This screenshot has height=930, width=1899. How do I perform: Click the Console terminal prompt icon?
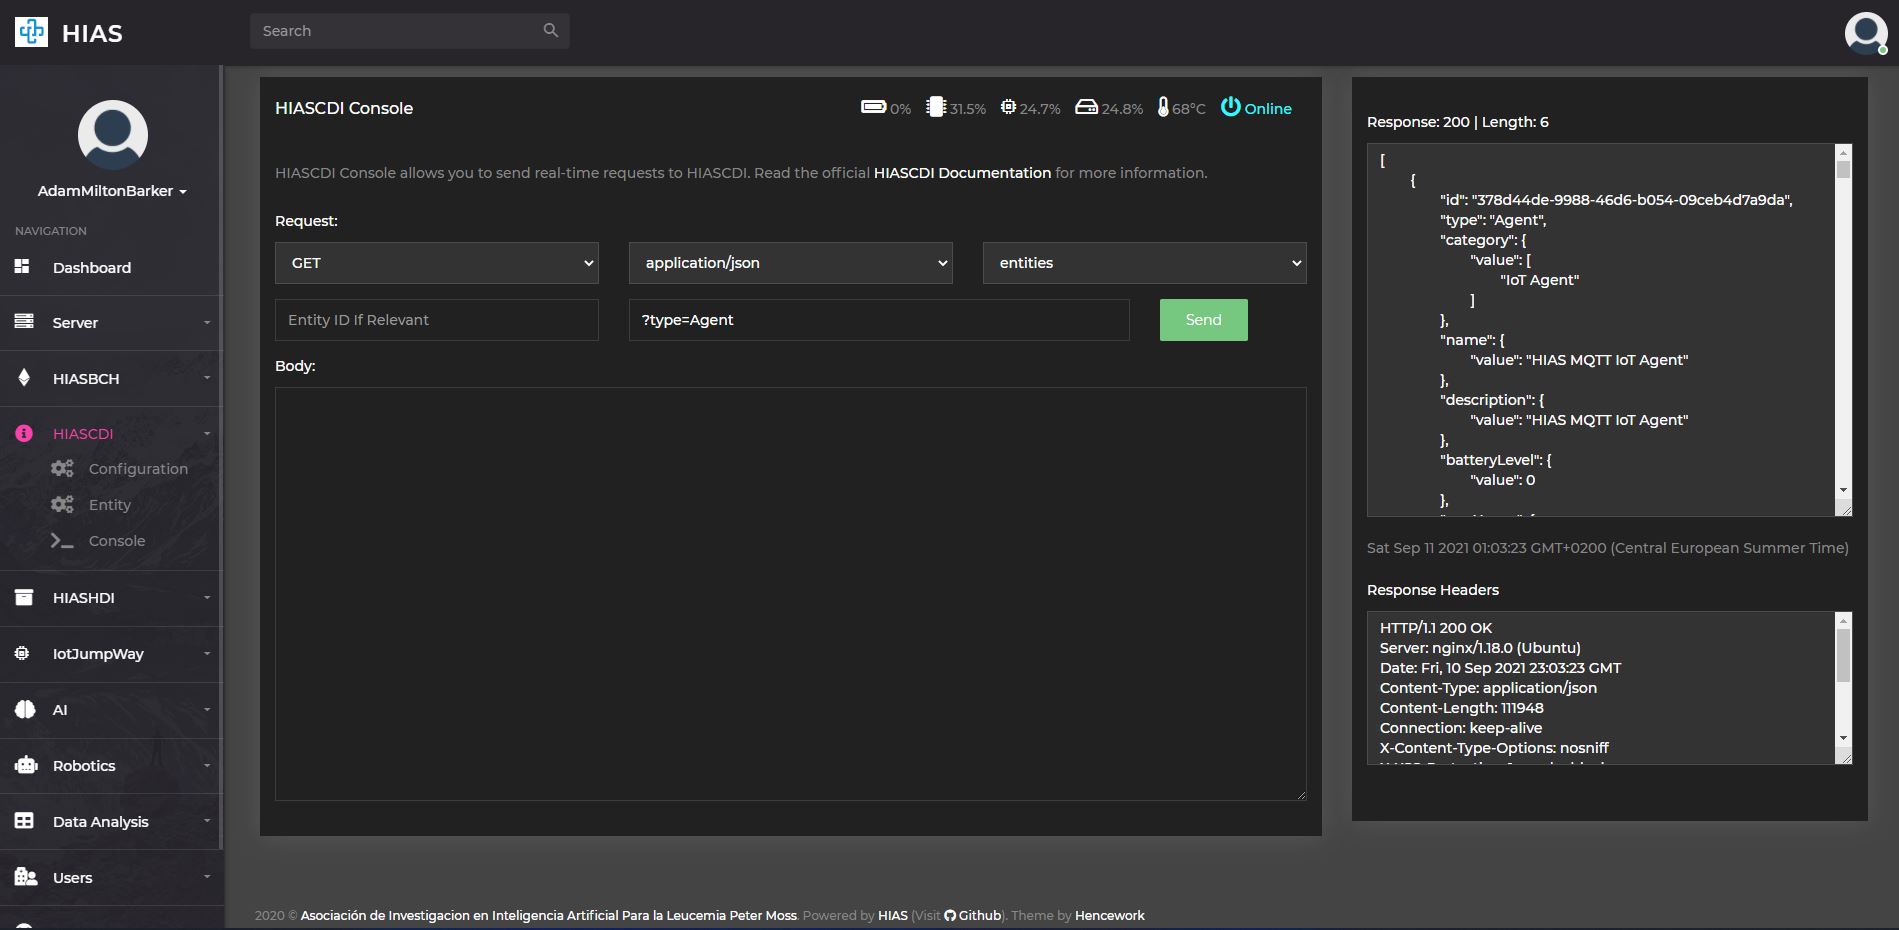[62, 540]
